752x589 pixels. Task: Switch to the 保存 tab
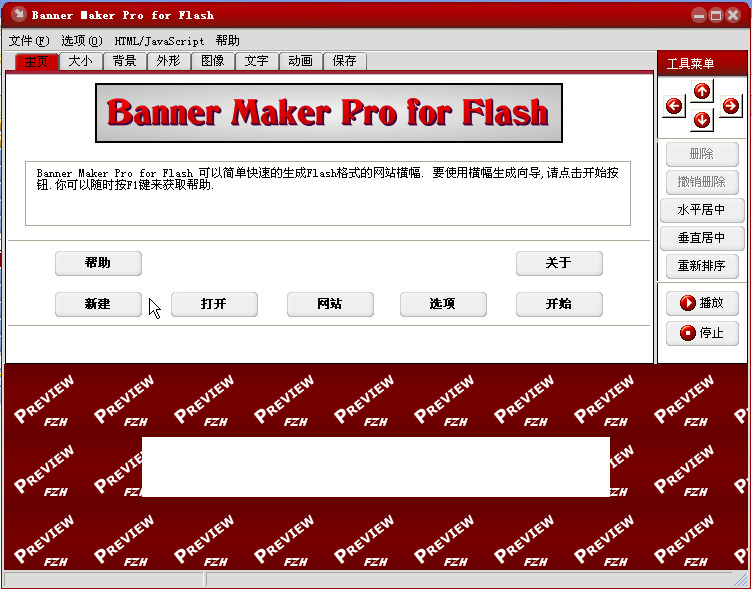(344, 61)
